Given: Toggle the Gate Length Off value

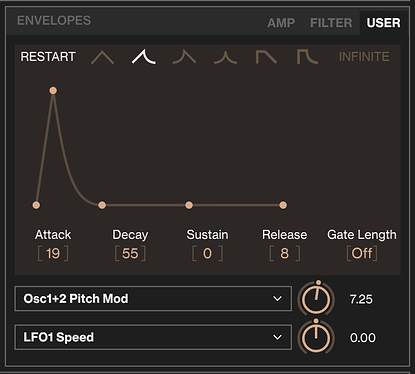Looking at the screenshot, I should click(362, 253).
